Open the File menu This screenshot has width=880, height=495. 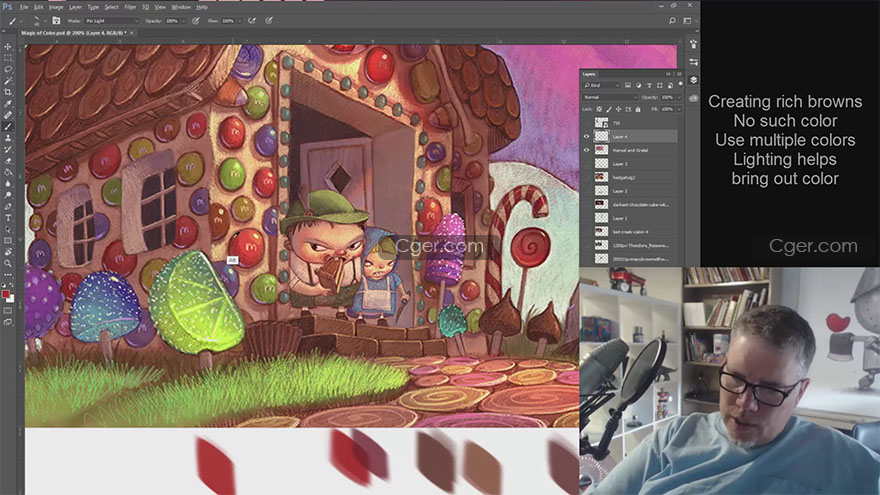tap(24, 7)
